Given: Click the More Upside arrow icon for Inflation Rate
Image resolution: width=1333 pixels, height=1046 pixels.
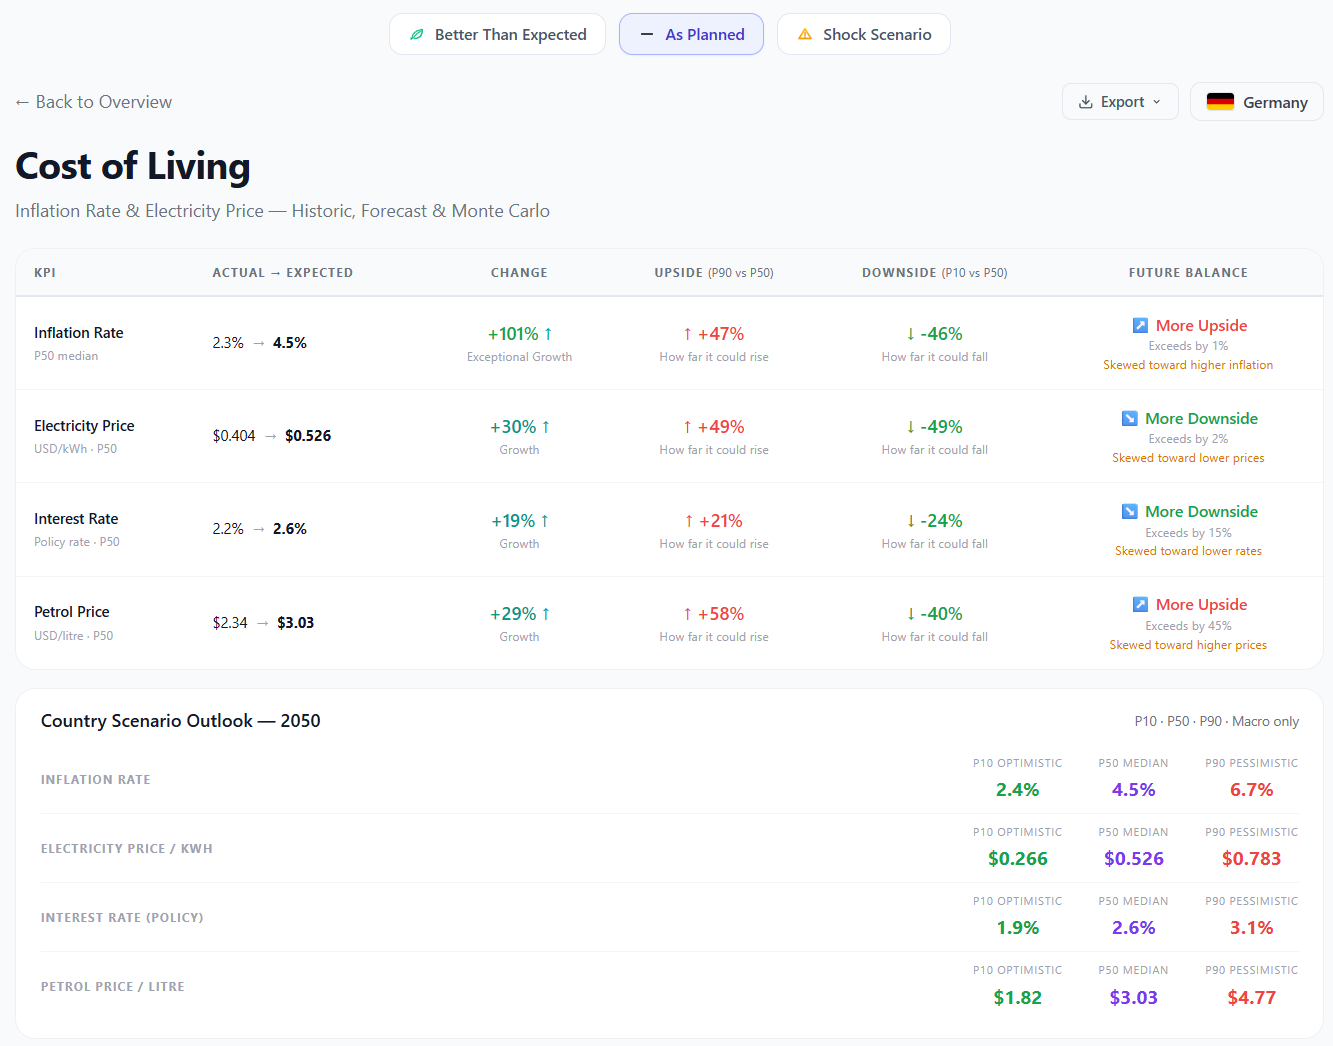Looking at the screenshot, I should pos(1140,325).
